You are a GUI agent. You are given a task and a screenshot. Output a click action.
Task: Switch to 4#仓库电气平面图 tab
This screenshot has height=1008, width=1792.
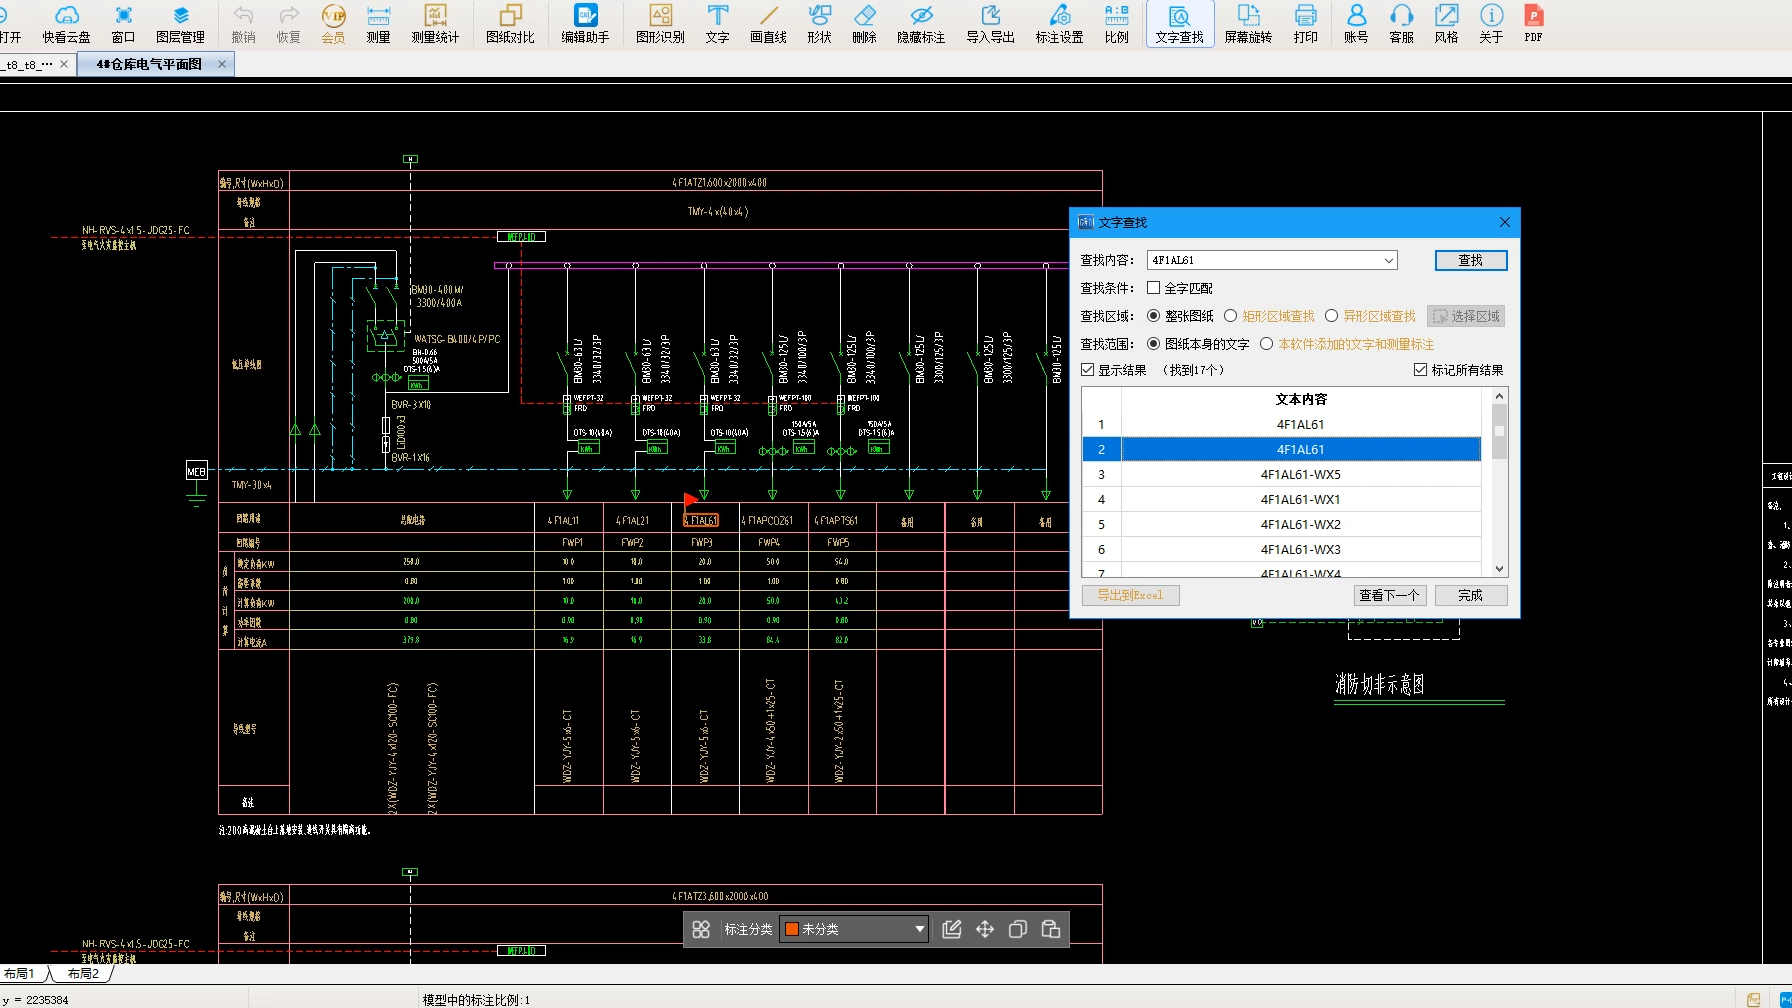point(149,64)
